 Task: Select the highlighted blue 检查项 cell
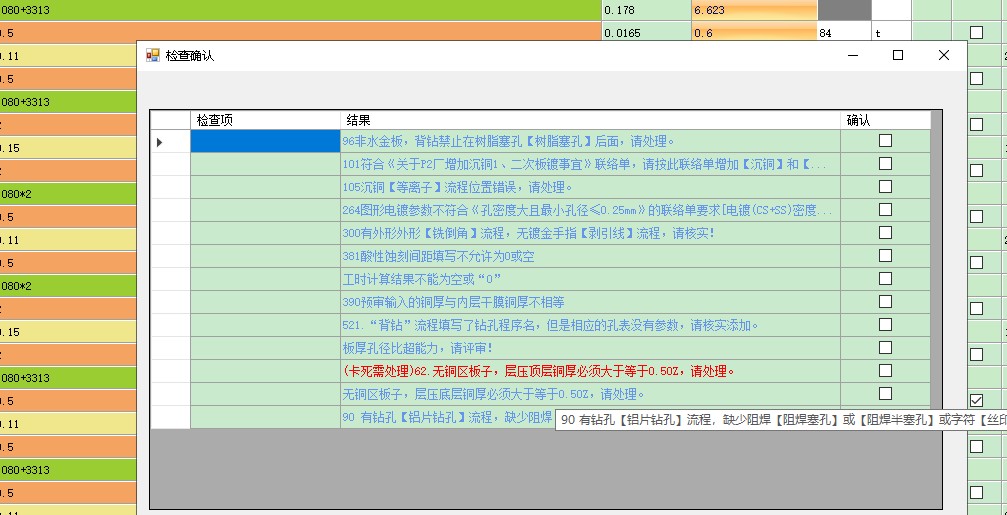click(x=265, y=141)
